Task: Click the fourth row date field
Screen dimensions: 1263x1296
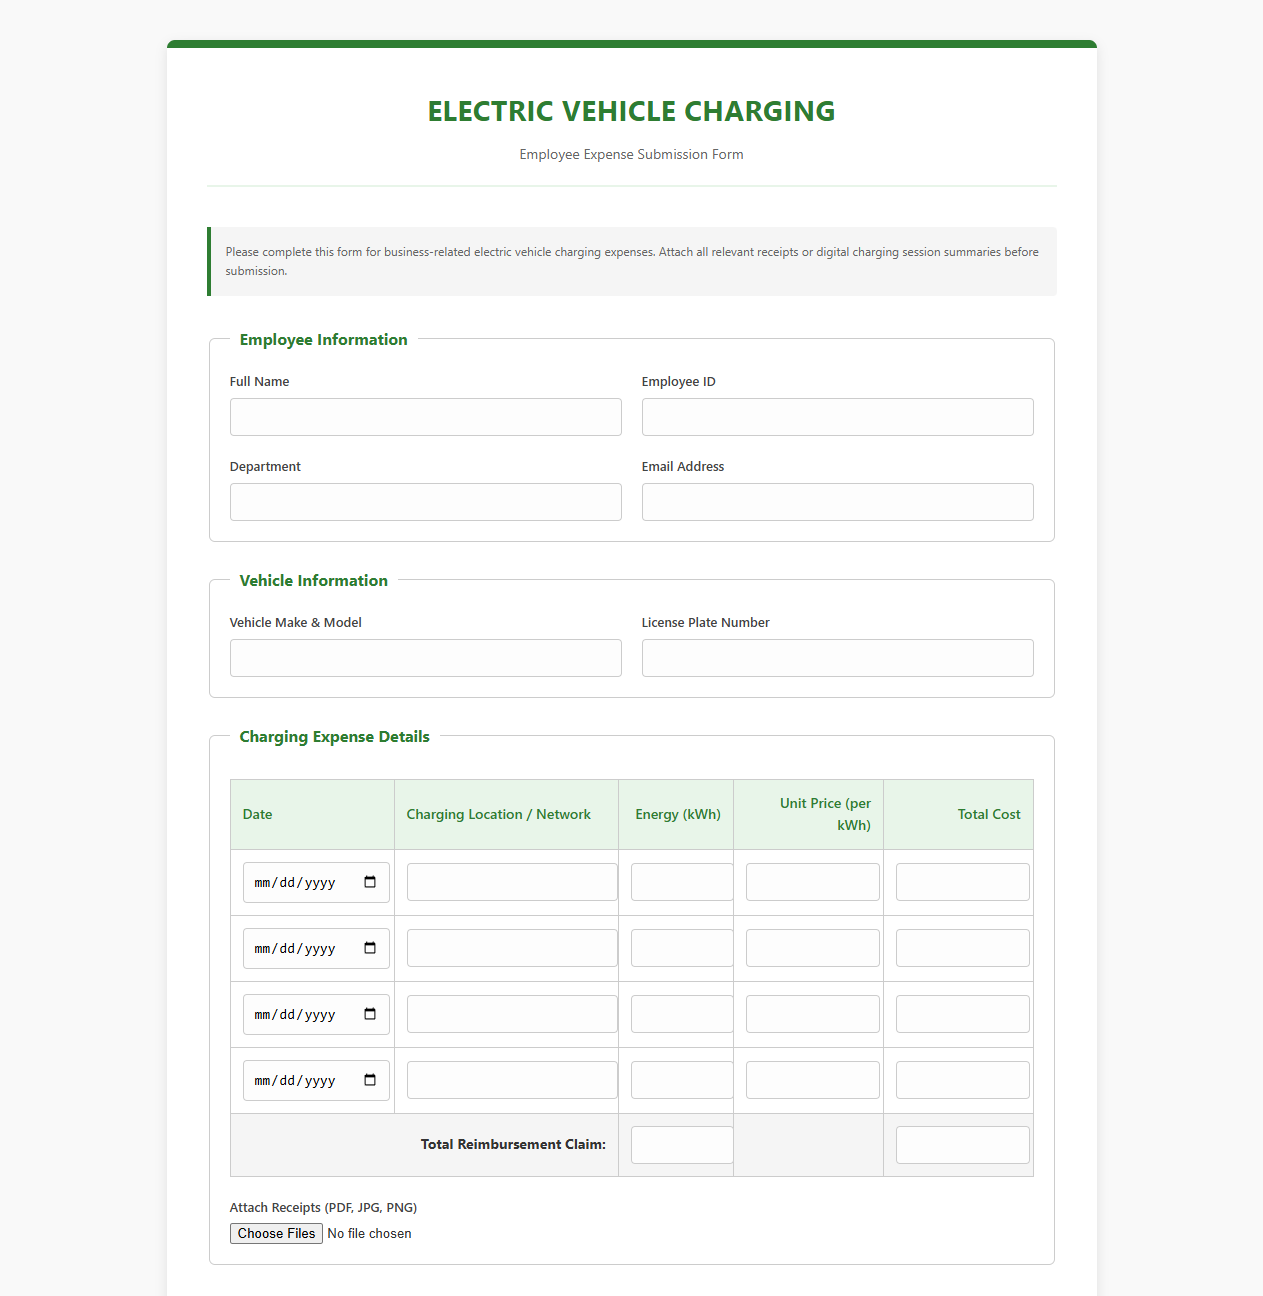Action: pyautogui.click(x=316, y=1080)
